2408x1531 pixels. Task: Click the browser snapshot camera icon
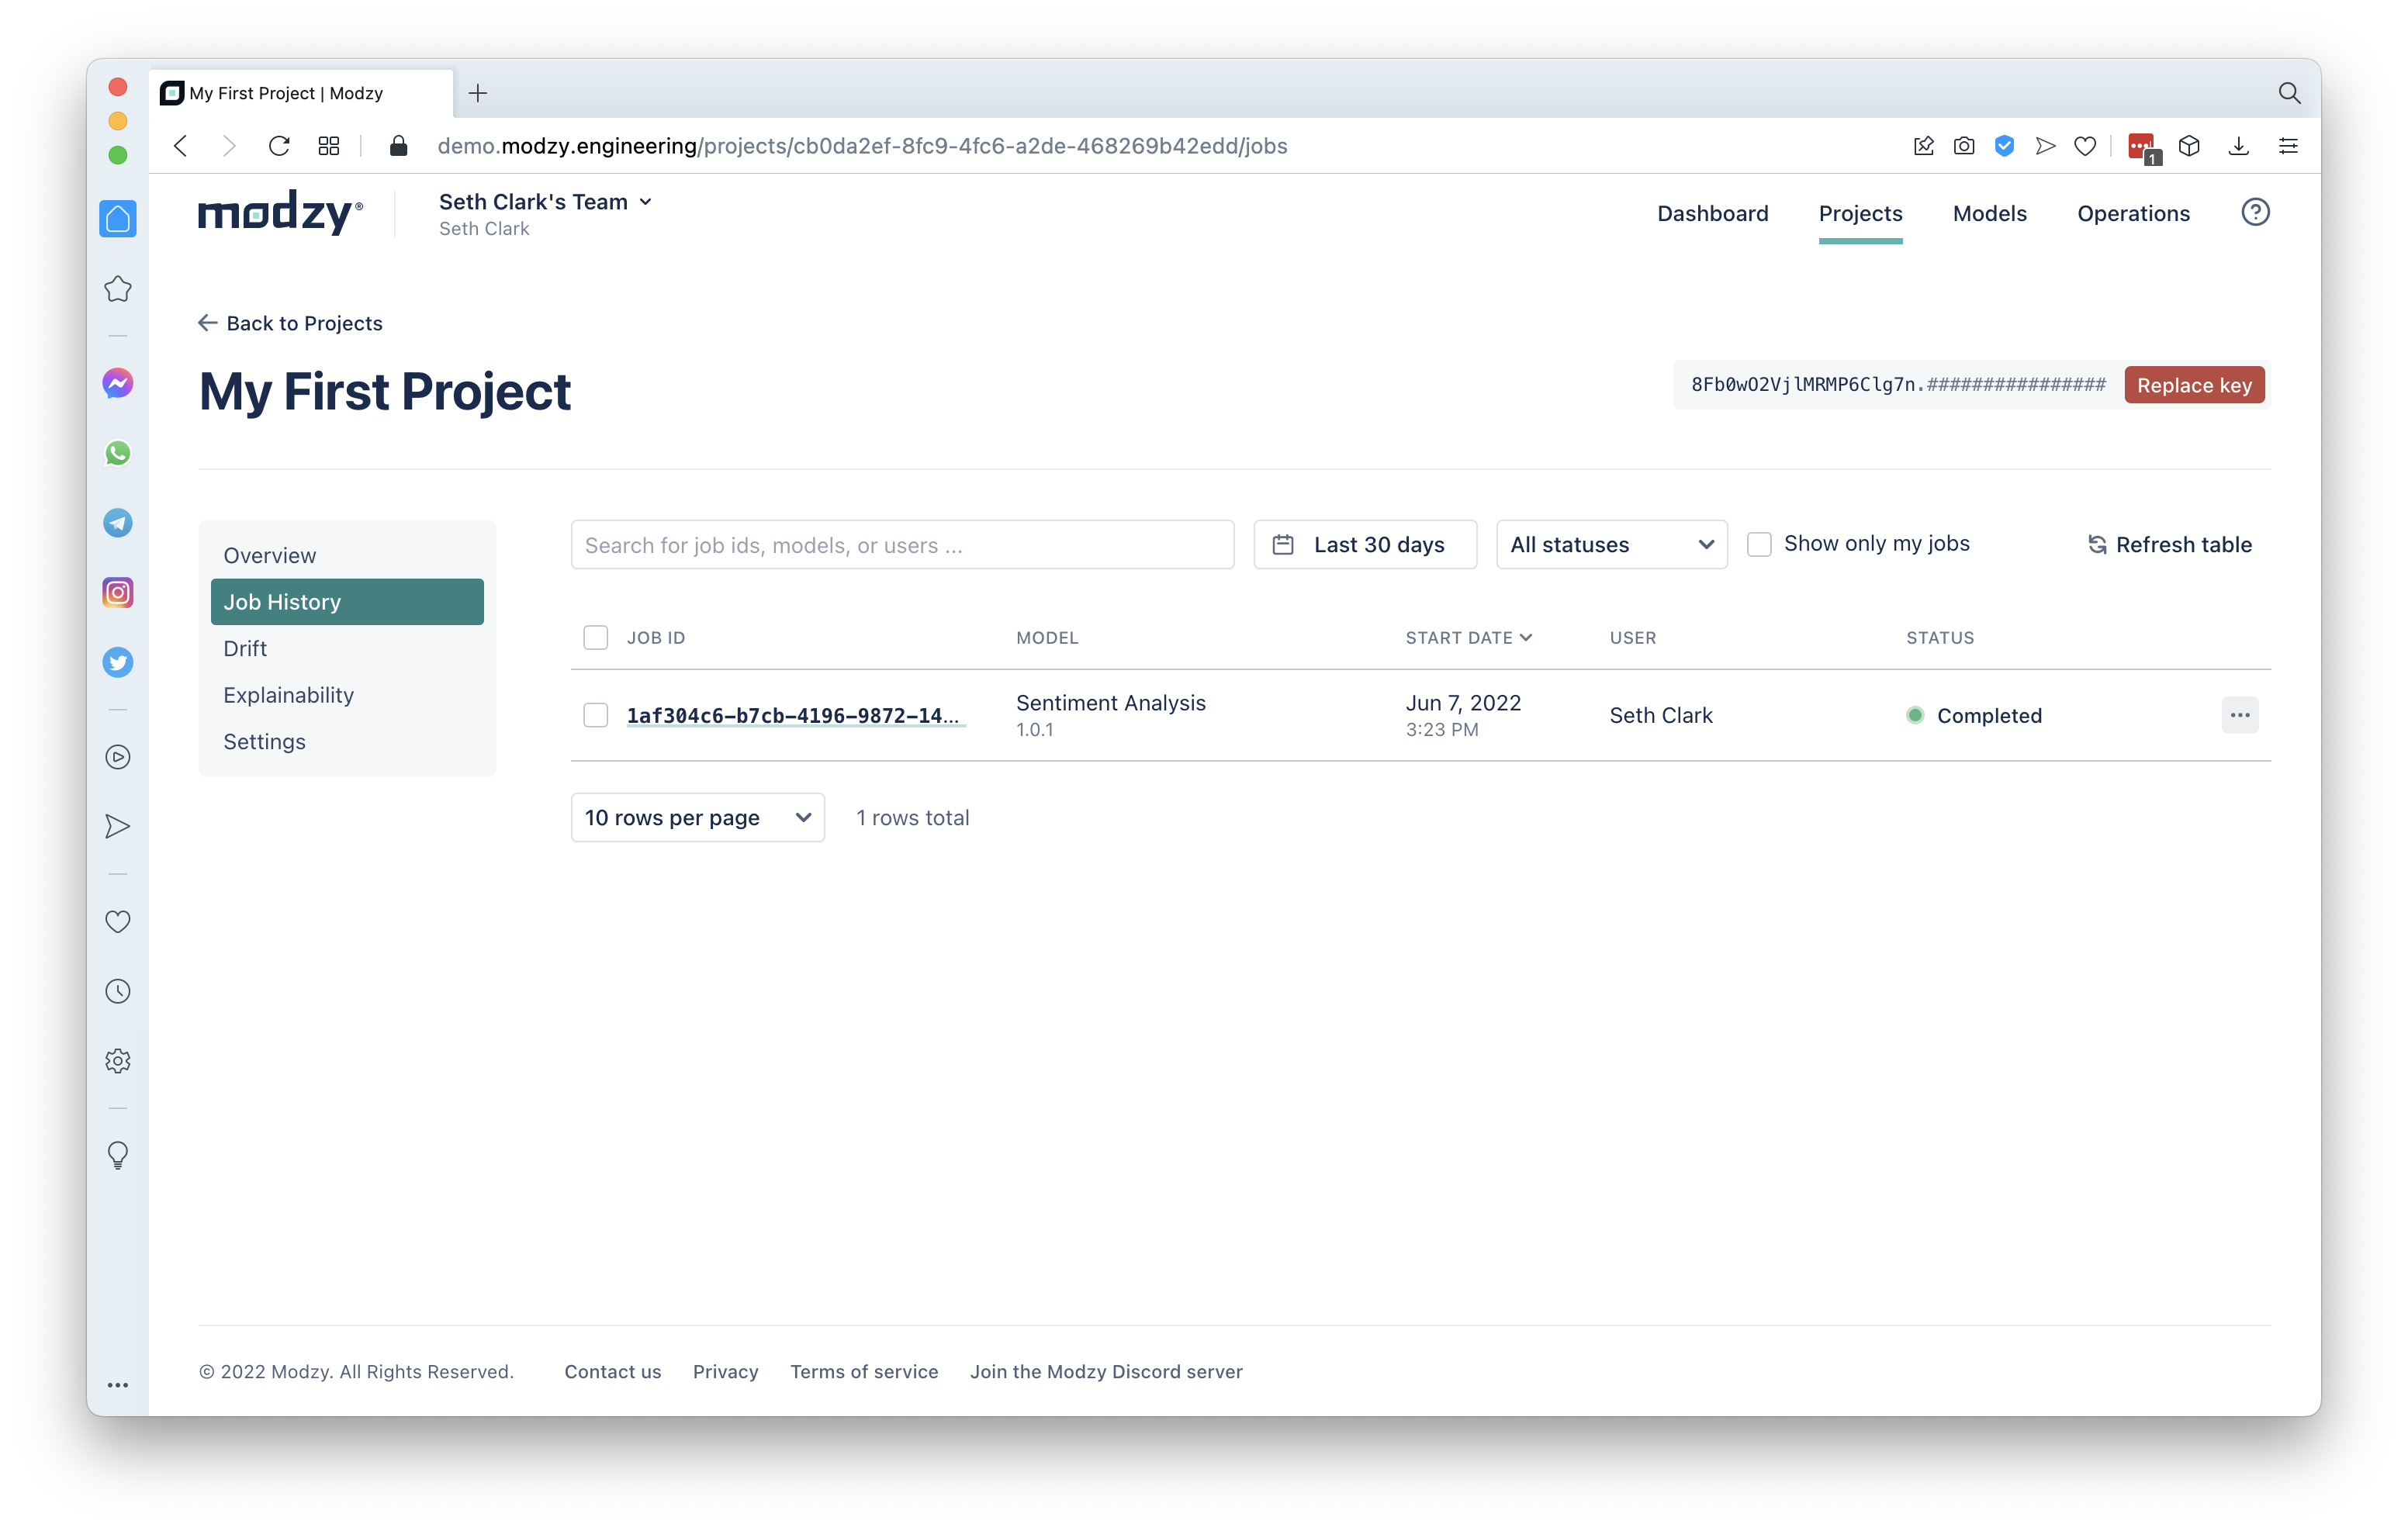pyautogui.click(x=1963, y=146)
